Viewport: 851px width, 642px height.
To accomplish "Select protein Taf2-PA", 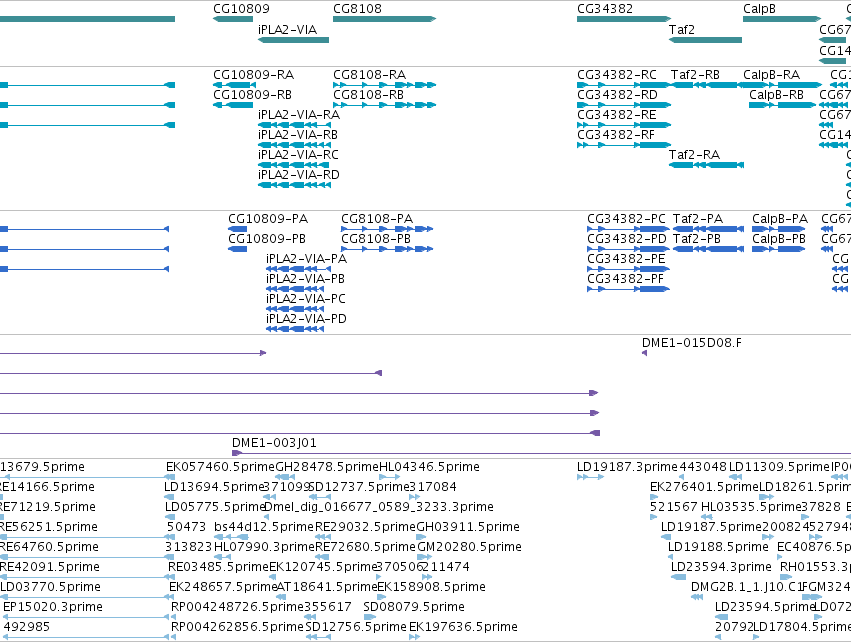I will point(698,219).
